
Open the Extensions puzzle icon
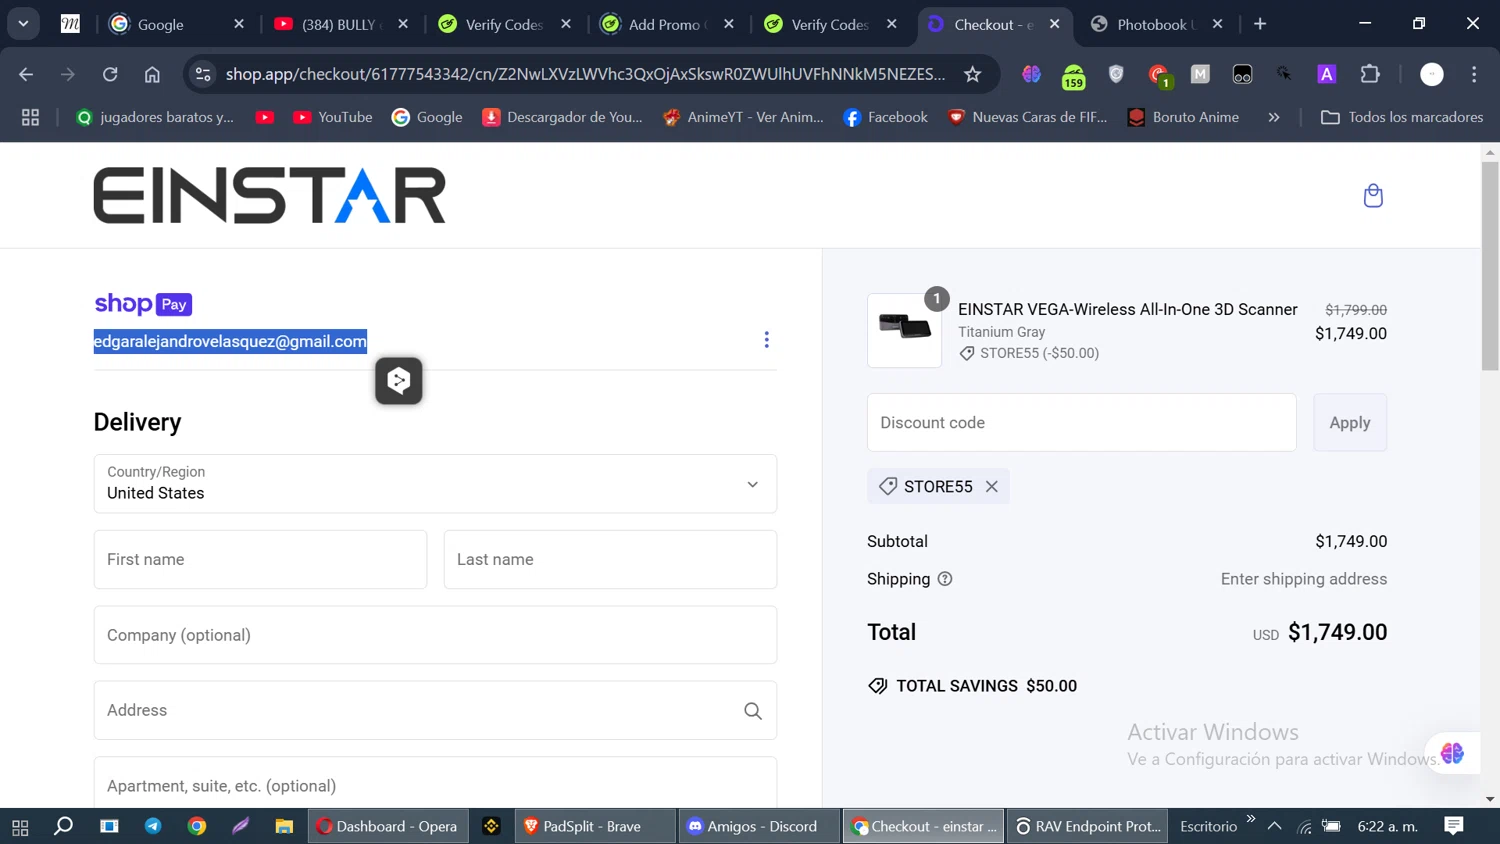tap(1370, 74)
